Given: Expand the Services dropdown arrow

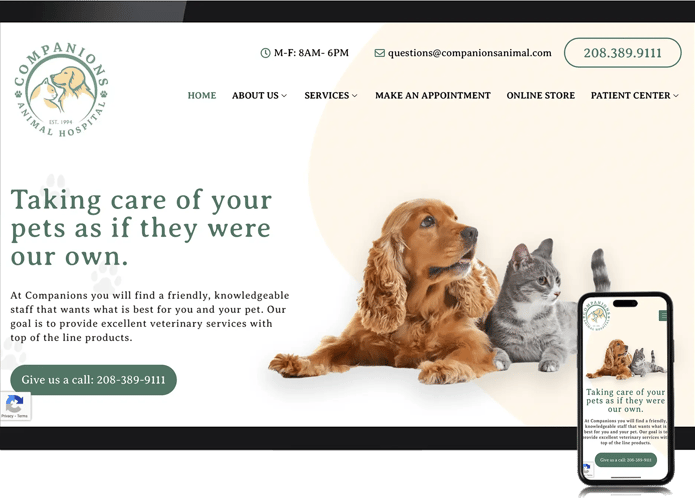Looking at the screenshot, I should coord(355,96).
